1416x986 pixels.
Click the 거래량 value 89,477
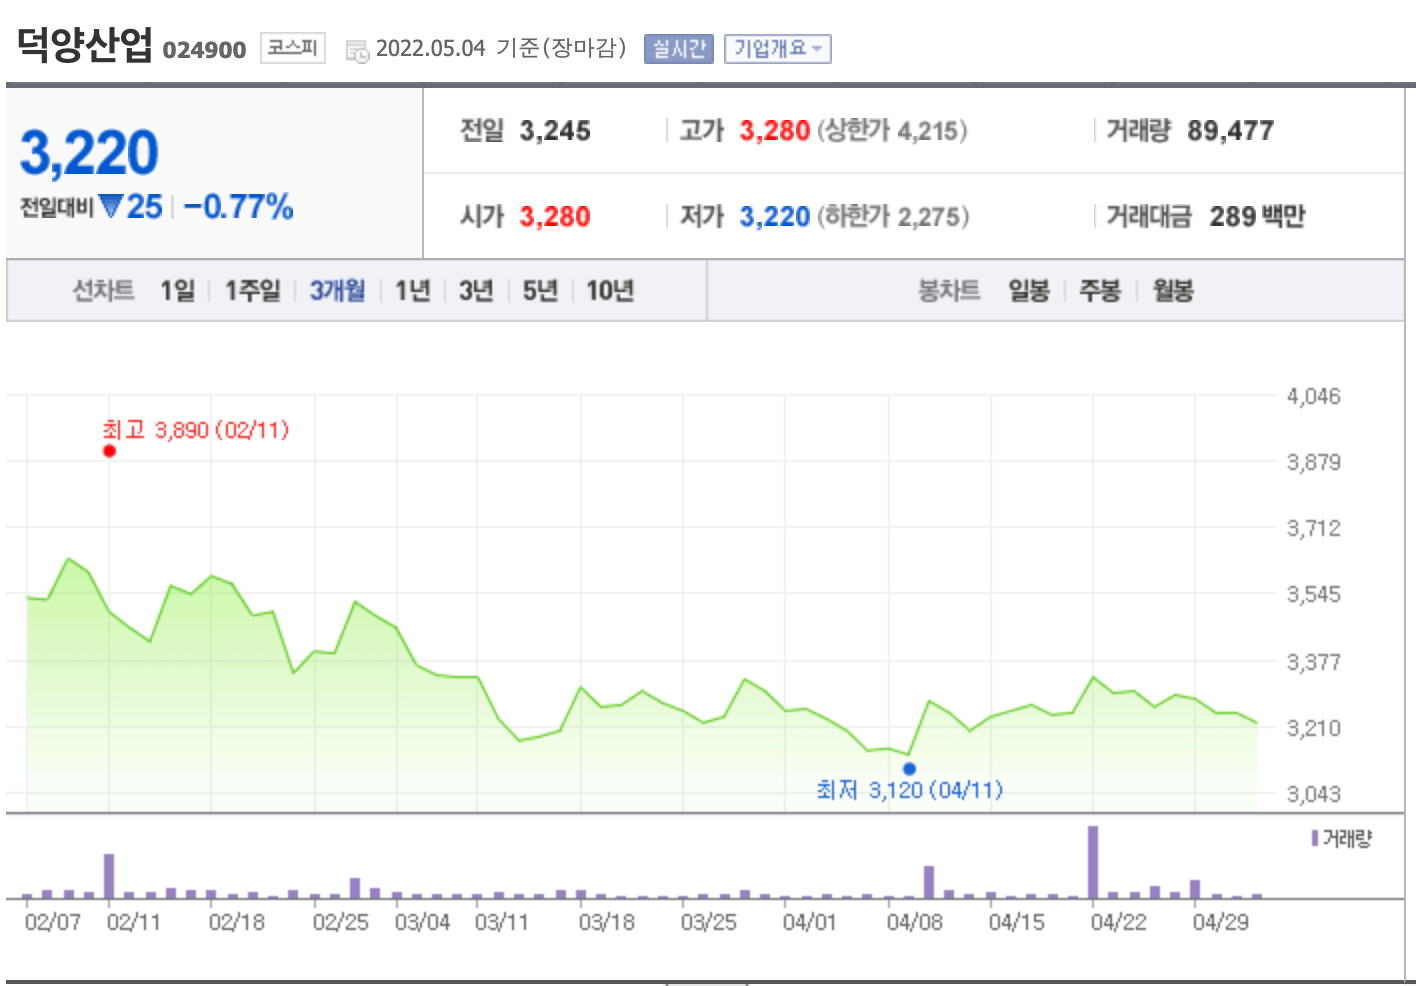coord(1231,131)
